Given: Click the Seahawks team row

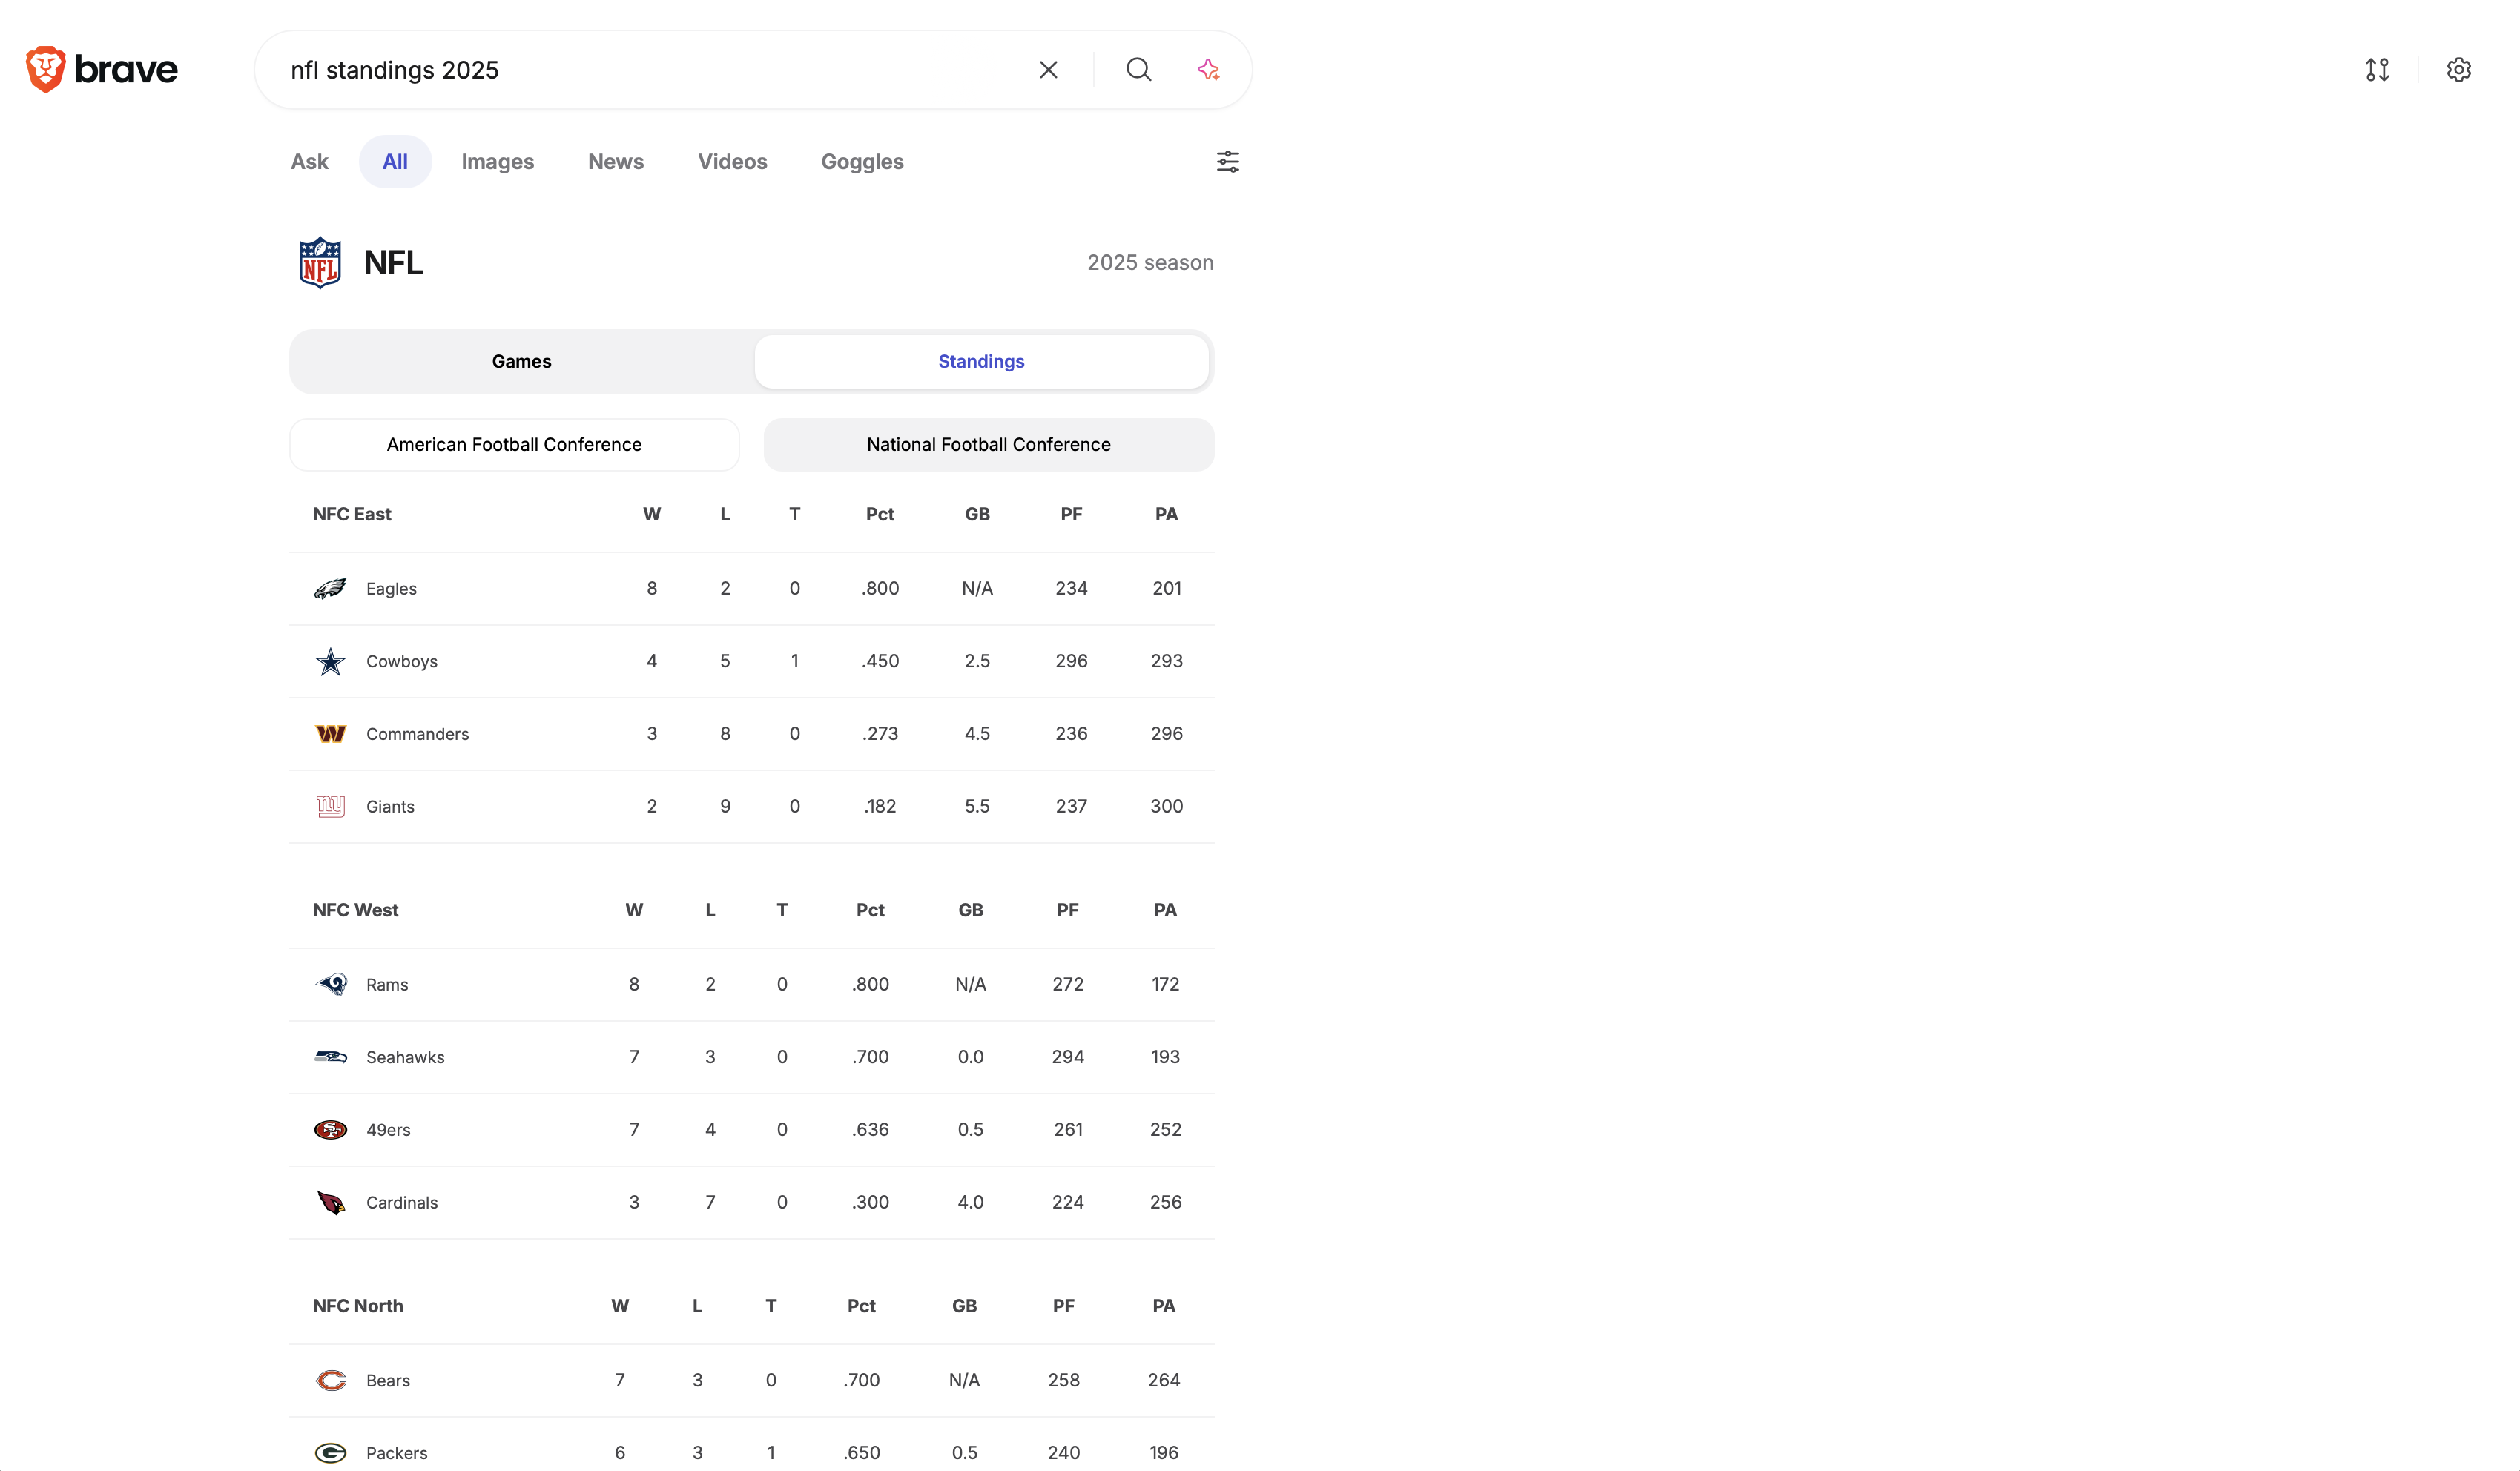Looking at the screenshot, I should tap(751, 1057).
